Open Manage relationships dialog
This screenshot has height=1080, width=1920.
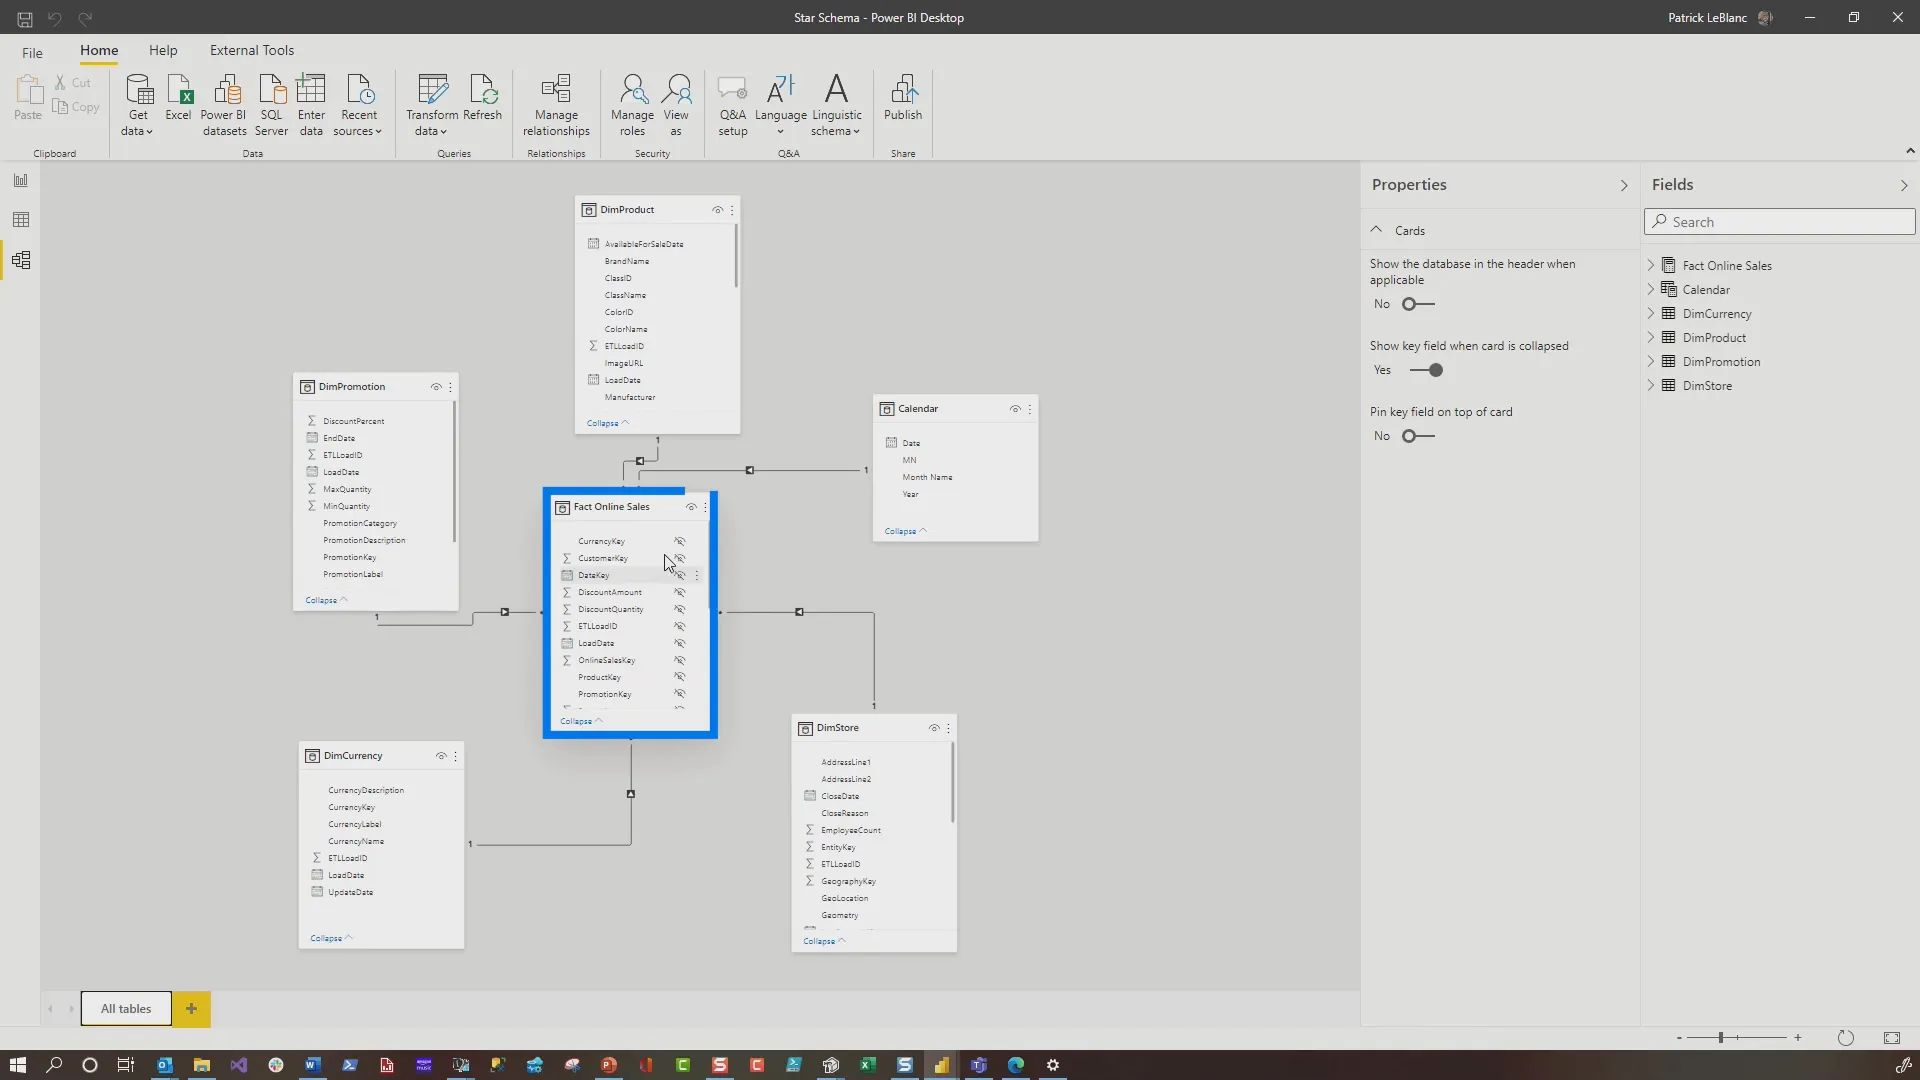click(556, 105)
